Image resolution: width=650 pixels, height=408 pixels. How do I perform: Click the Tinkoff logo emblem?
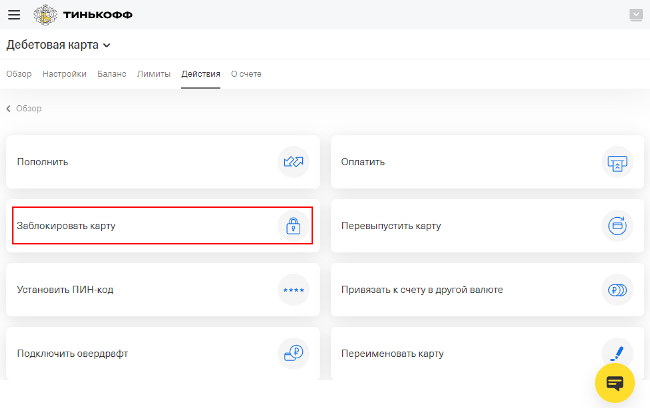point(45,15)
